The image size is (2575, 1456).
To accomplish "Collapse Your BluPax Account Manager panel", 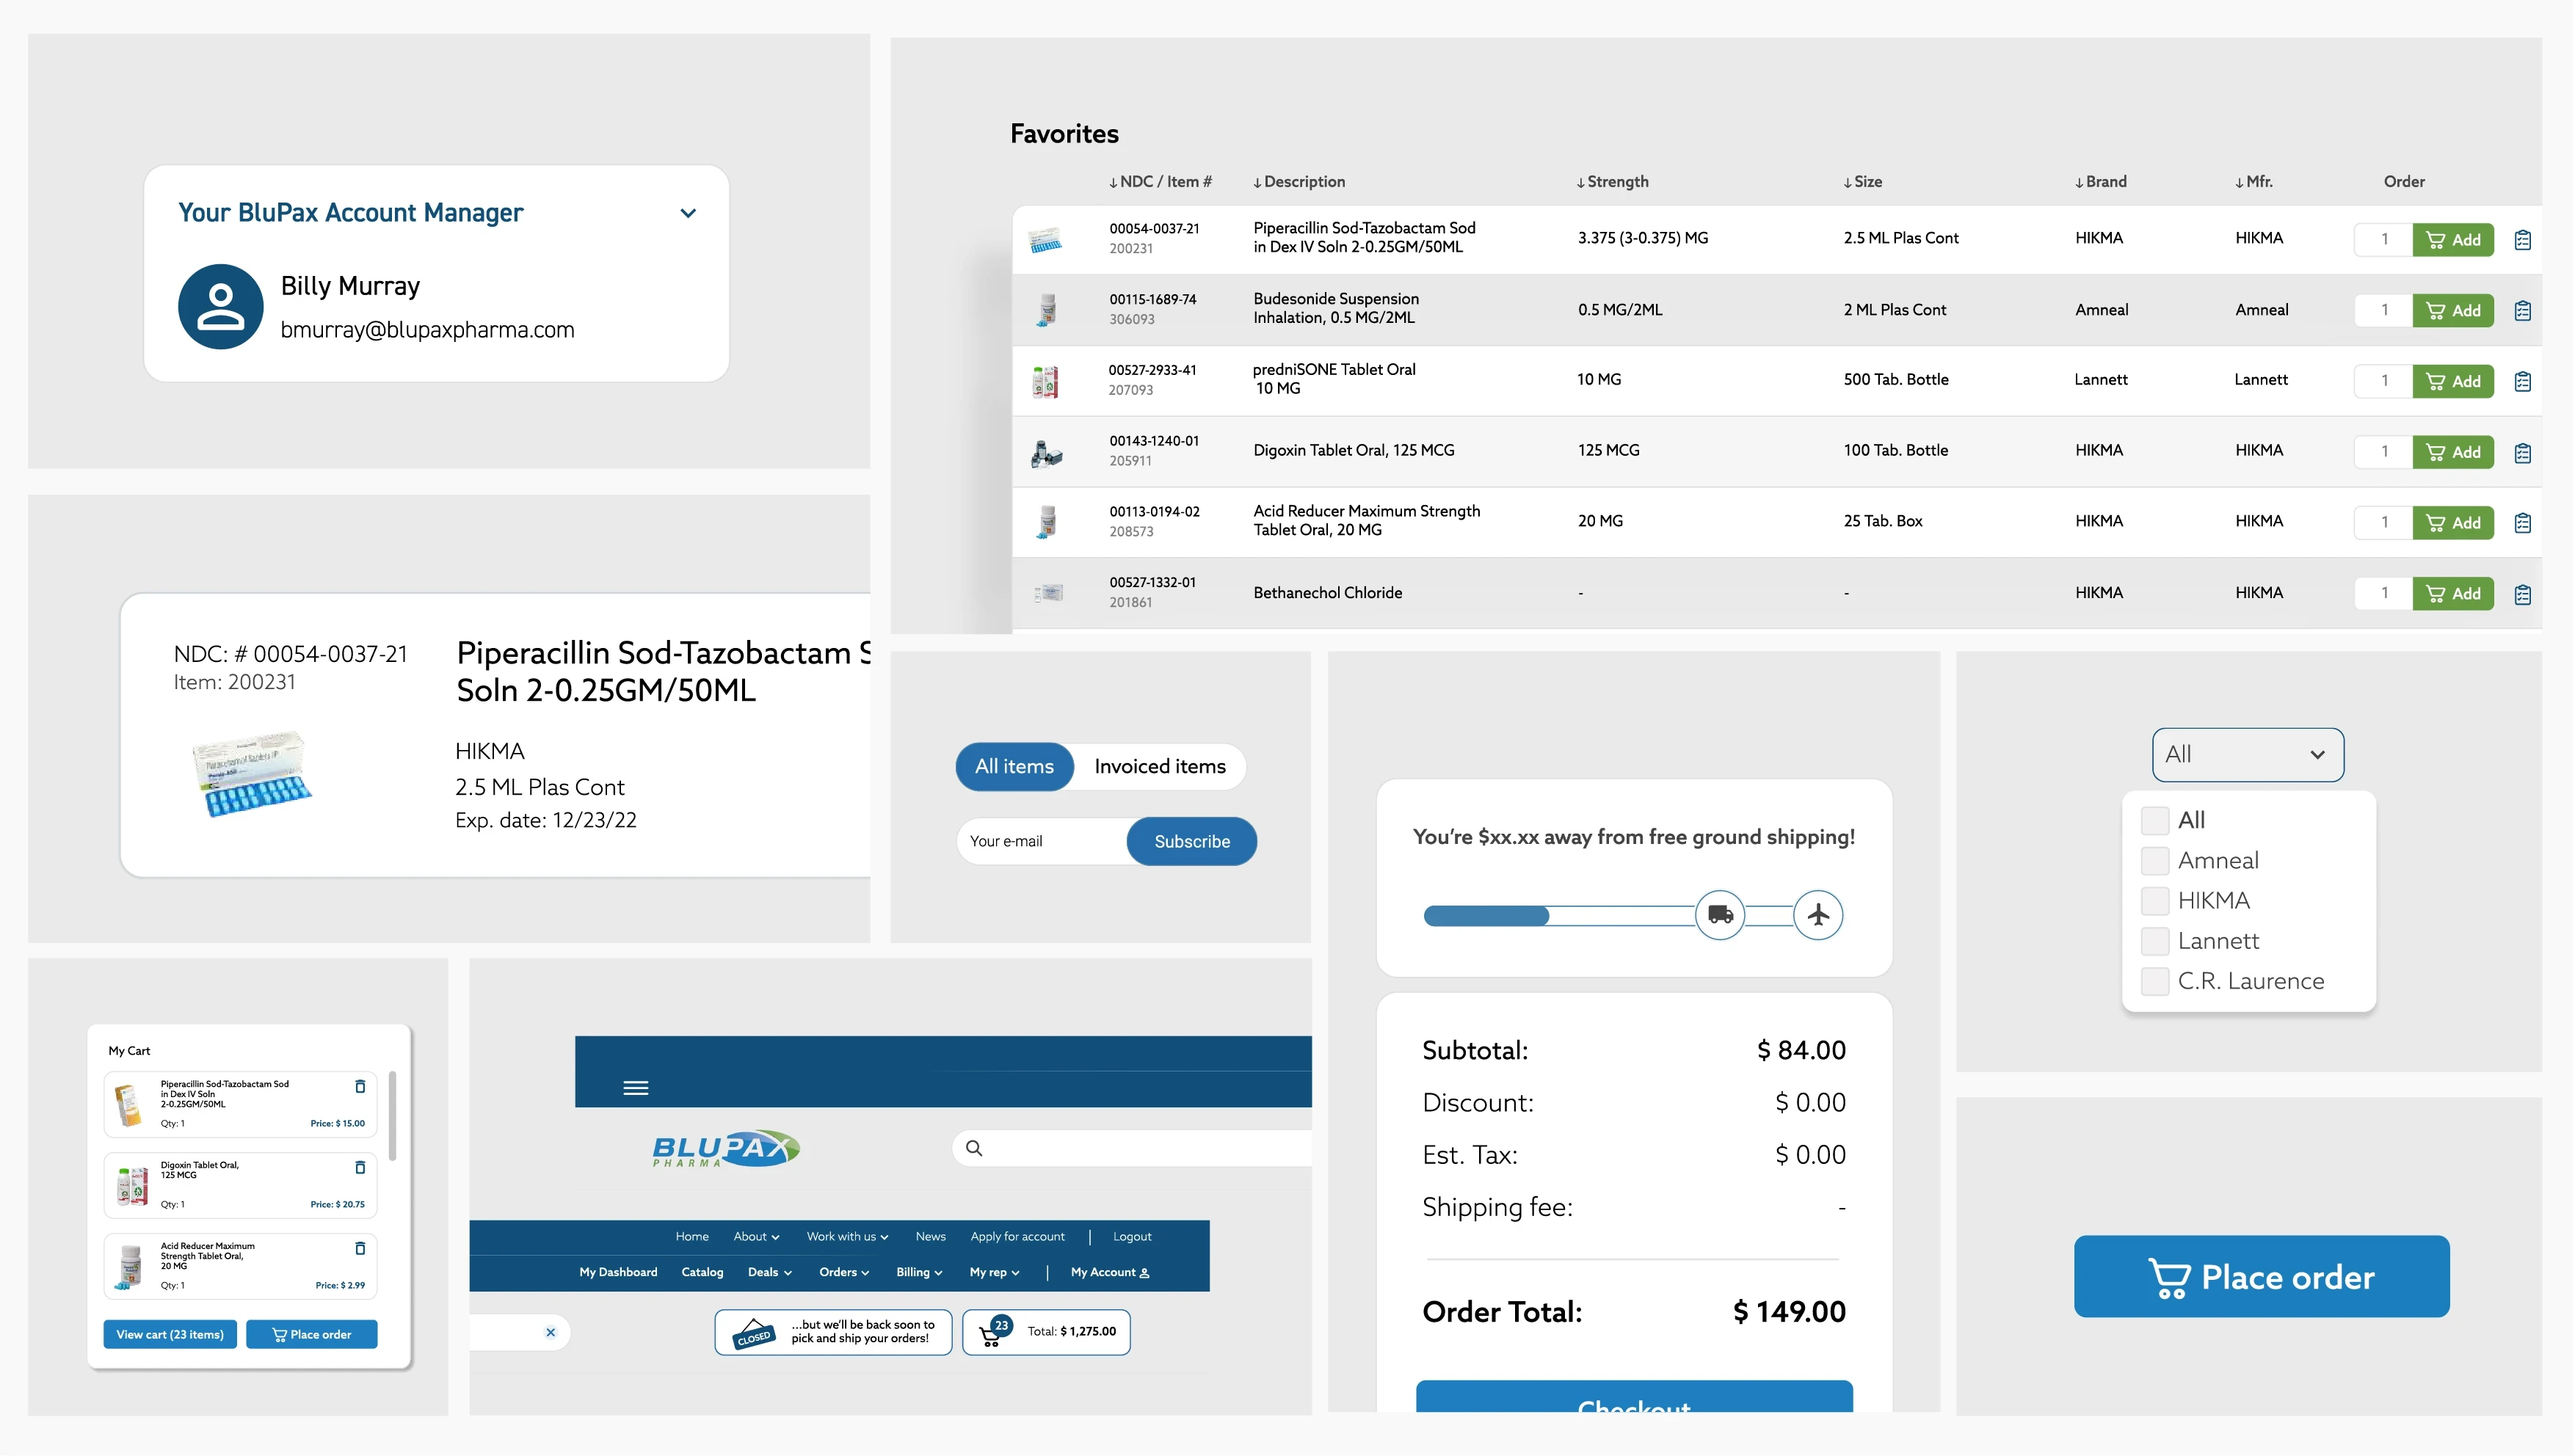I will pos(687,213).
